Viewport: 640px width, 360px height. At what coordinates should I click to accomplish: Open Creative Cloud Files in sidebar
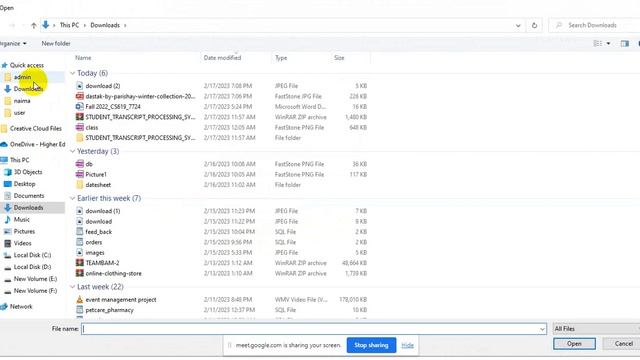[x=36, y=128]
